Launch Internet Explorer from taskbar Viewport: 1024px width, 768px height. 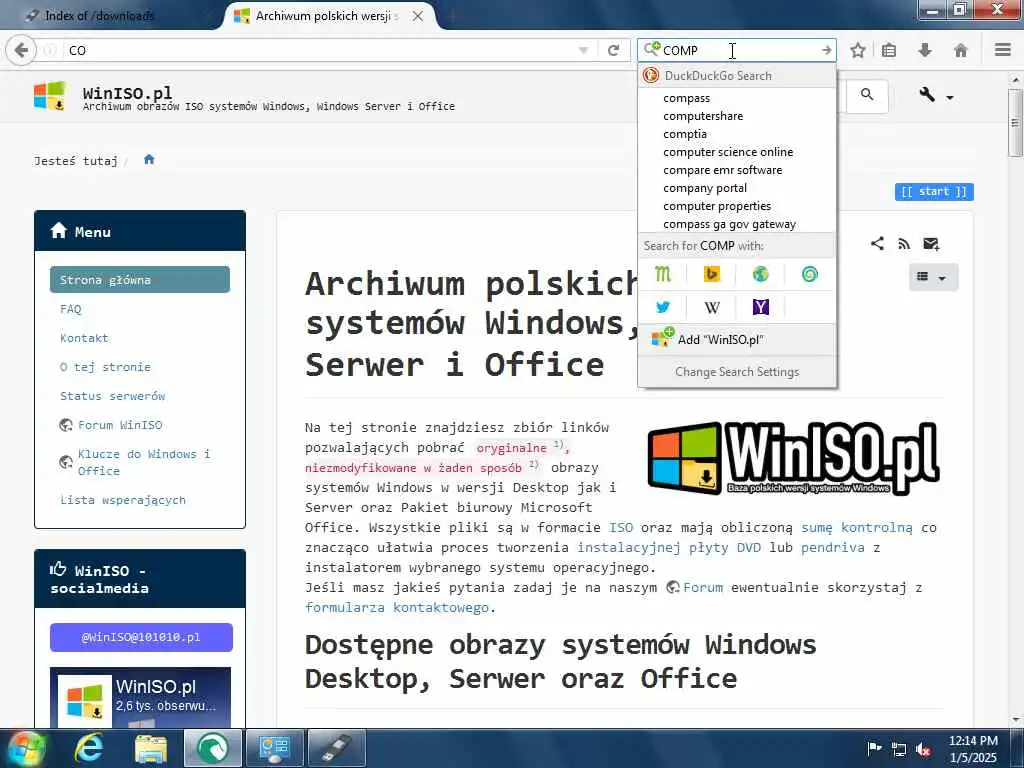point(89,748)
